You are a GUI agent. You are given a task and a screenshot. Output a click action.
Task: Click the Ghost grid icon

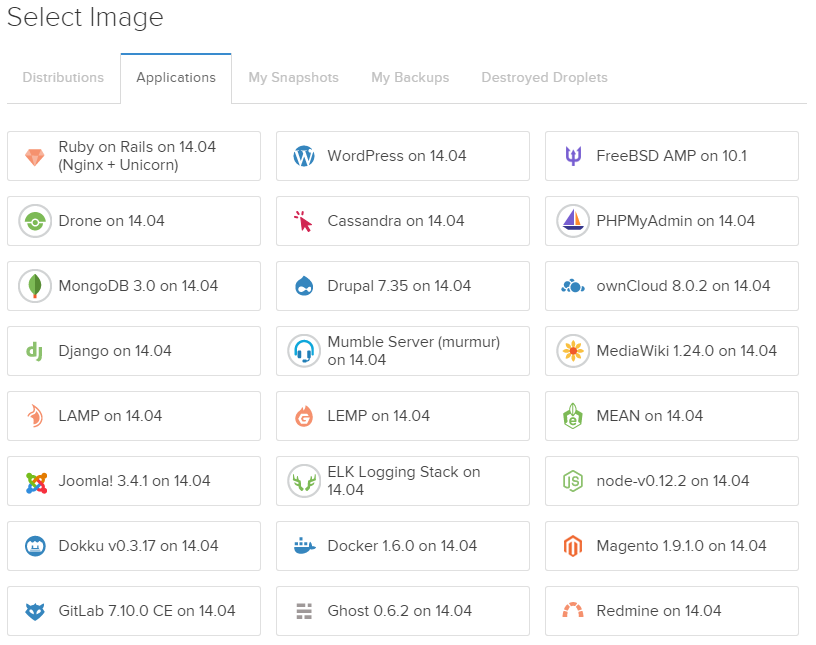click(x=304, y=611)
